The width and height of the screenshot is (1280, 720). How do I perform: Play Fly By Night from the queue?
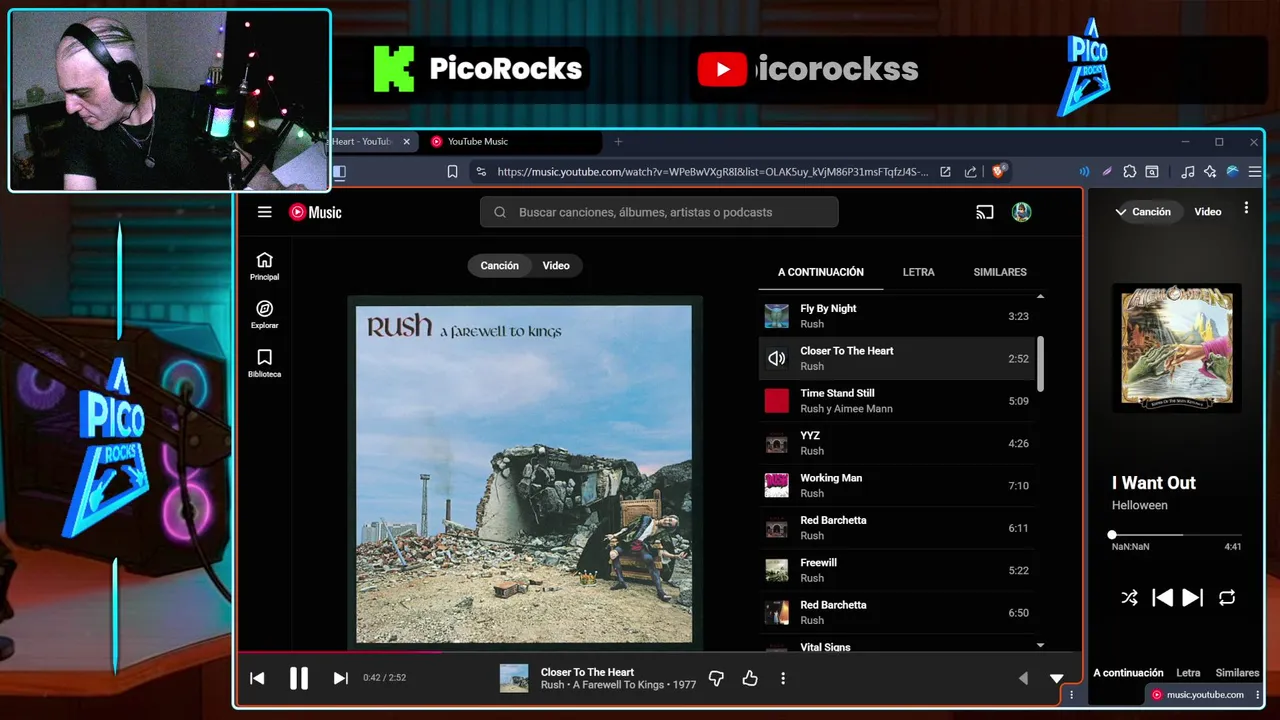(896, 316)
